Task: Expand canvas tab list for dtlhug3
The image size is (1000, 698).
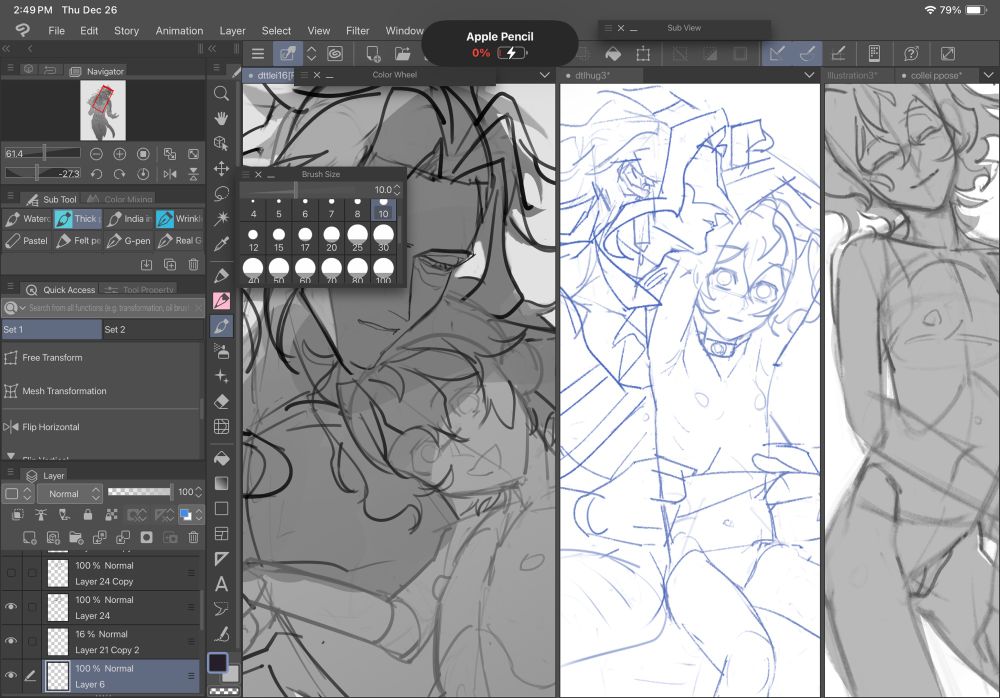Action: pyautogui.click(x=809, y=75)
